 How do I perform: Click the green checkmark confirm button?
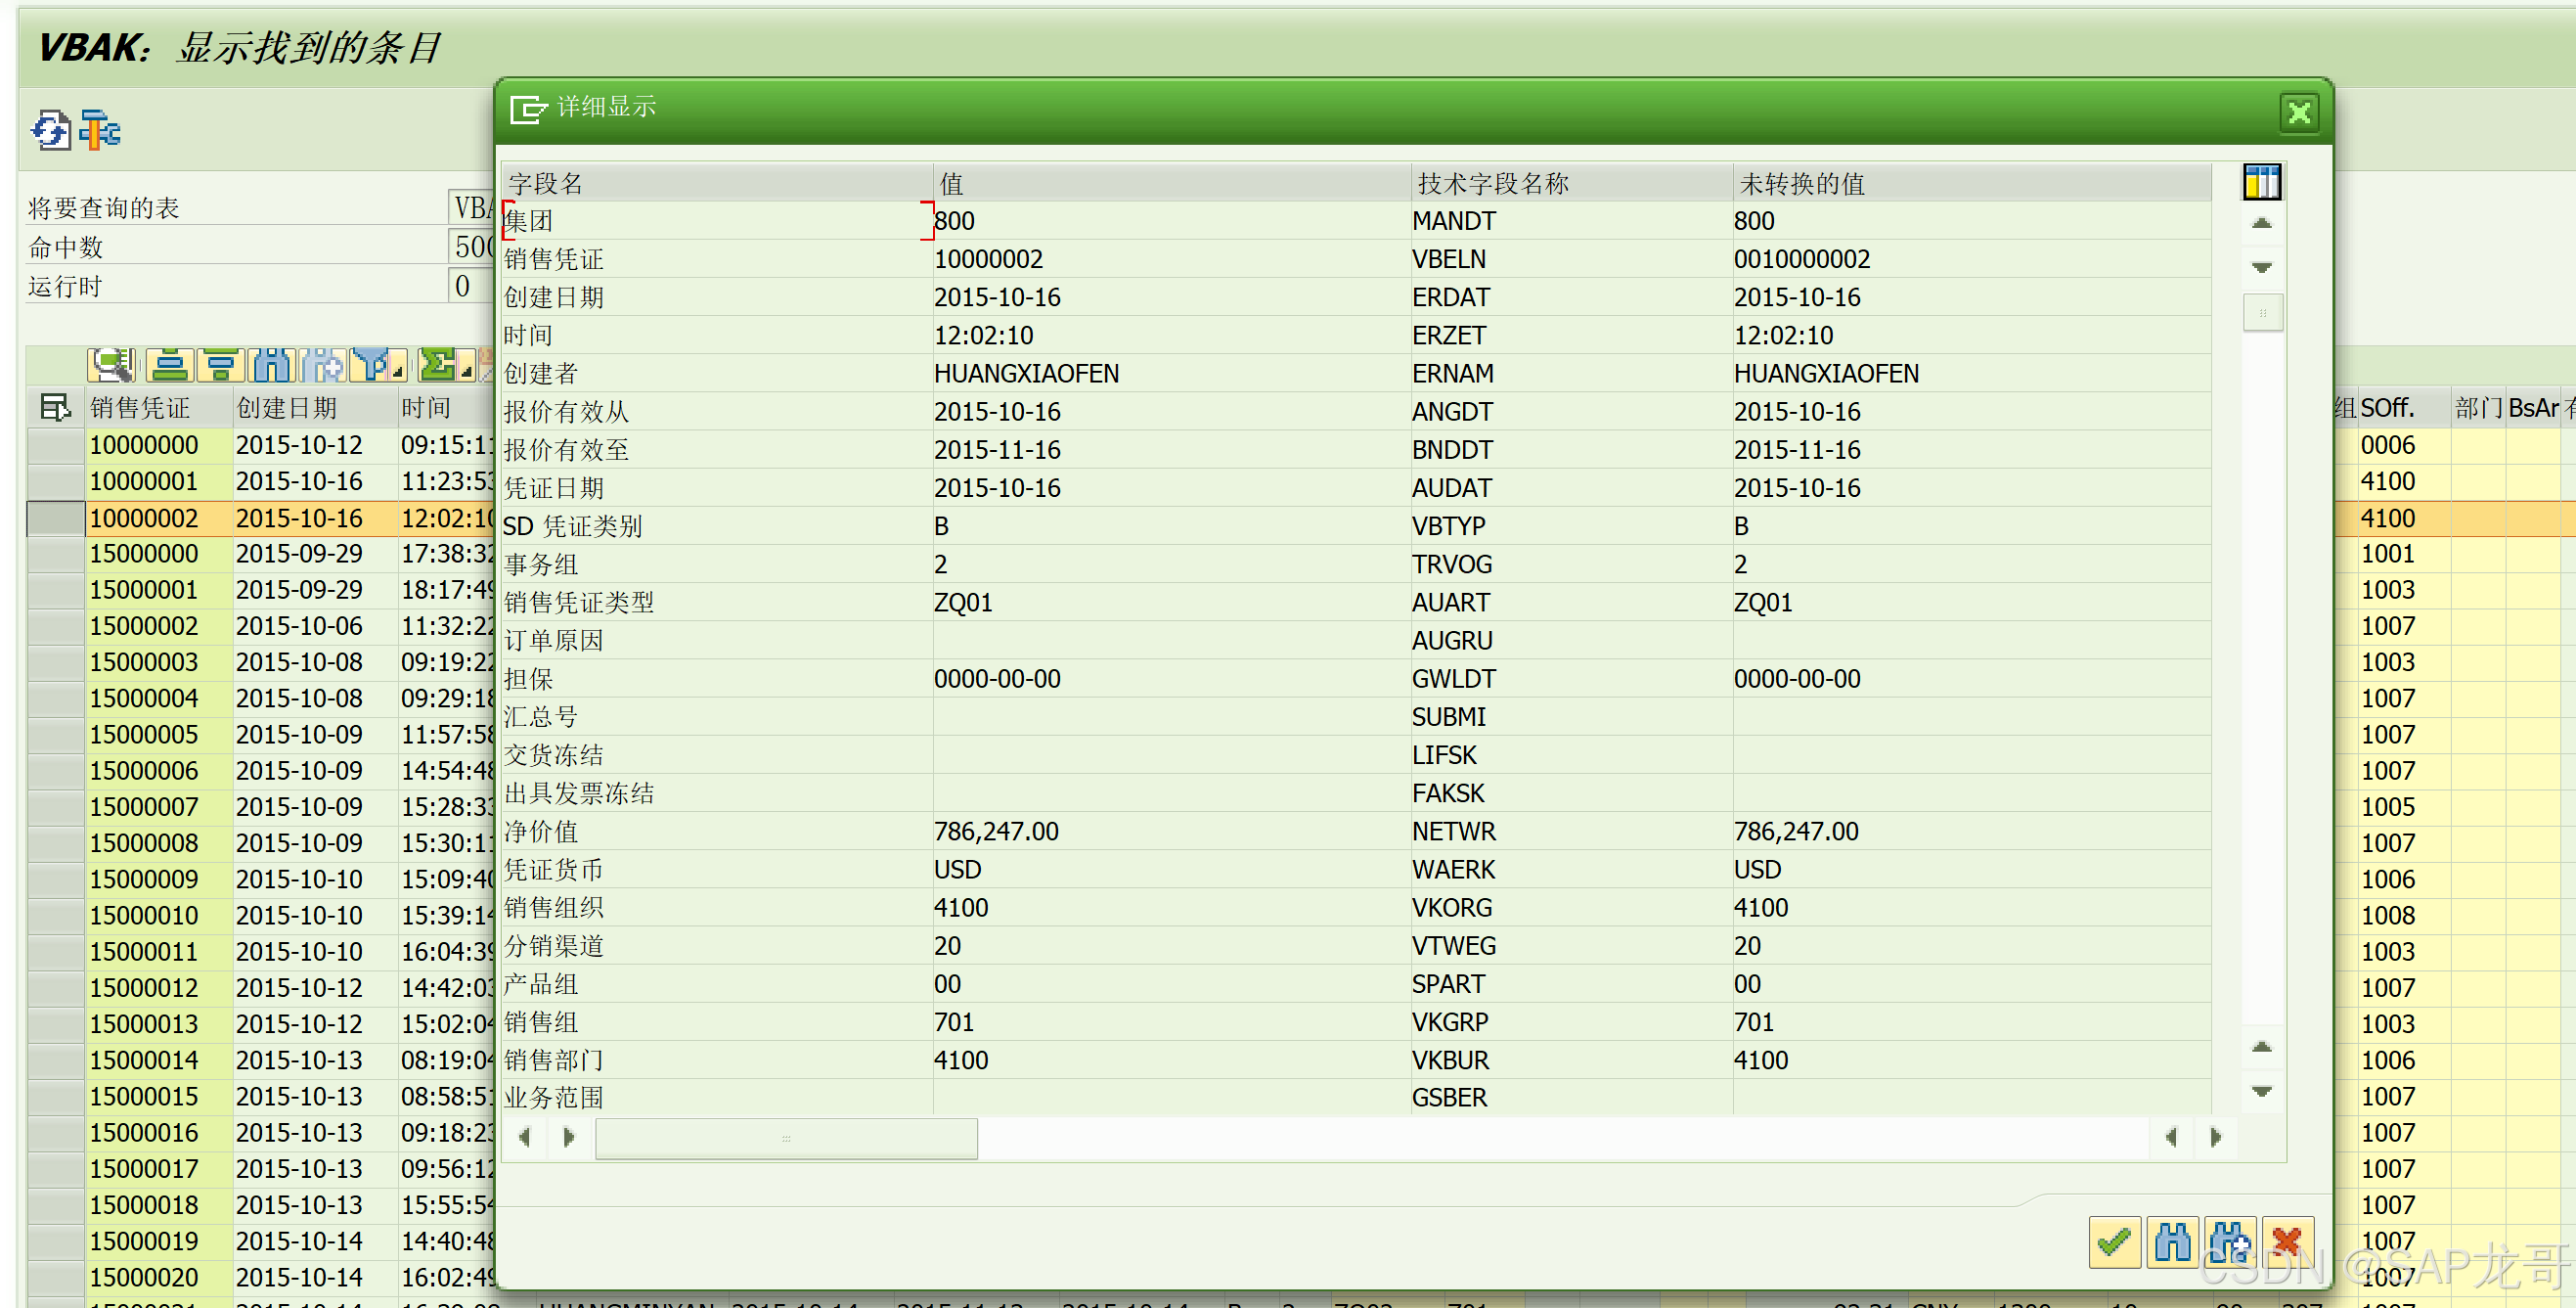click(x=2114, y=1242)
